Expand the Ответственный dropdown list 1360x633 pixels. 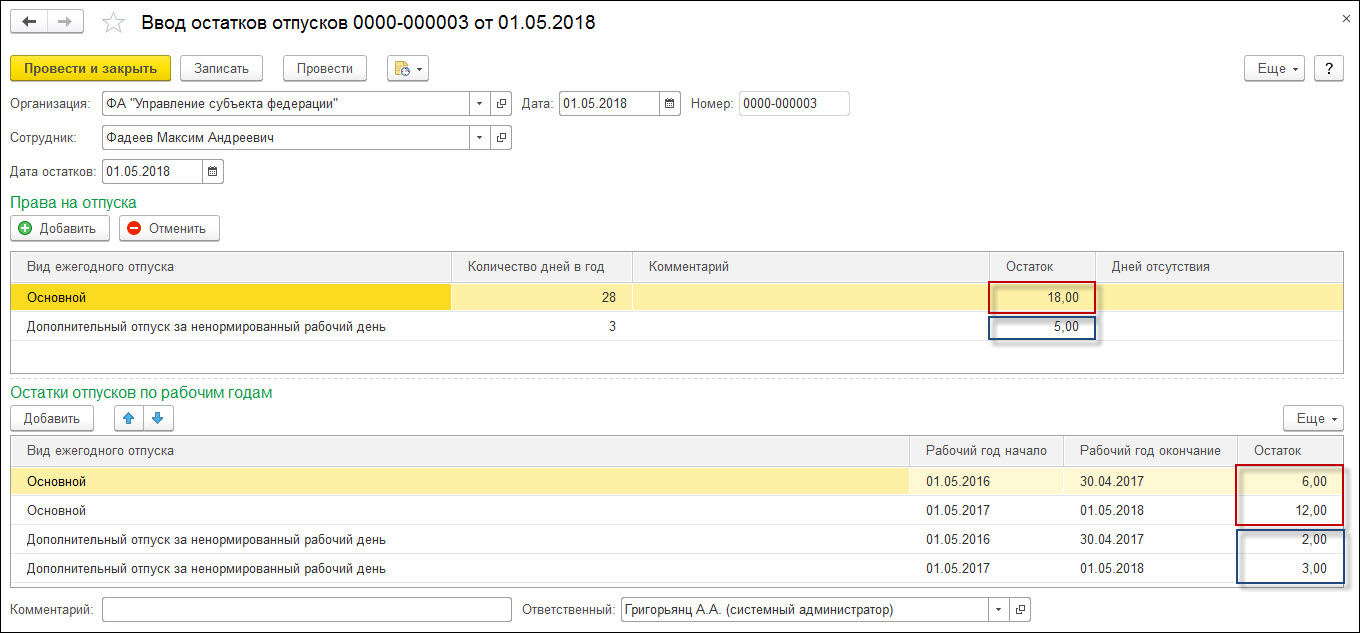pos(997,609)
